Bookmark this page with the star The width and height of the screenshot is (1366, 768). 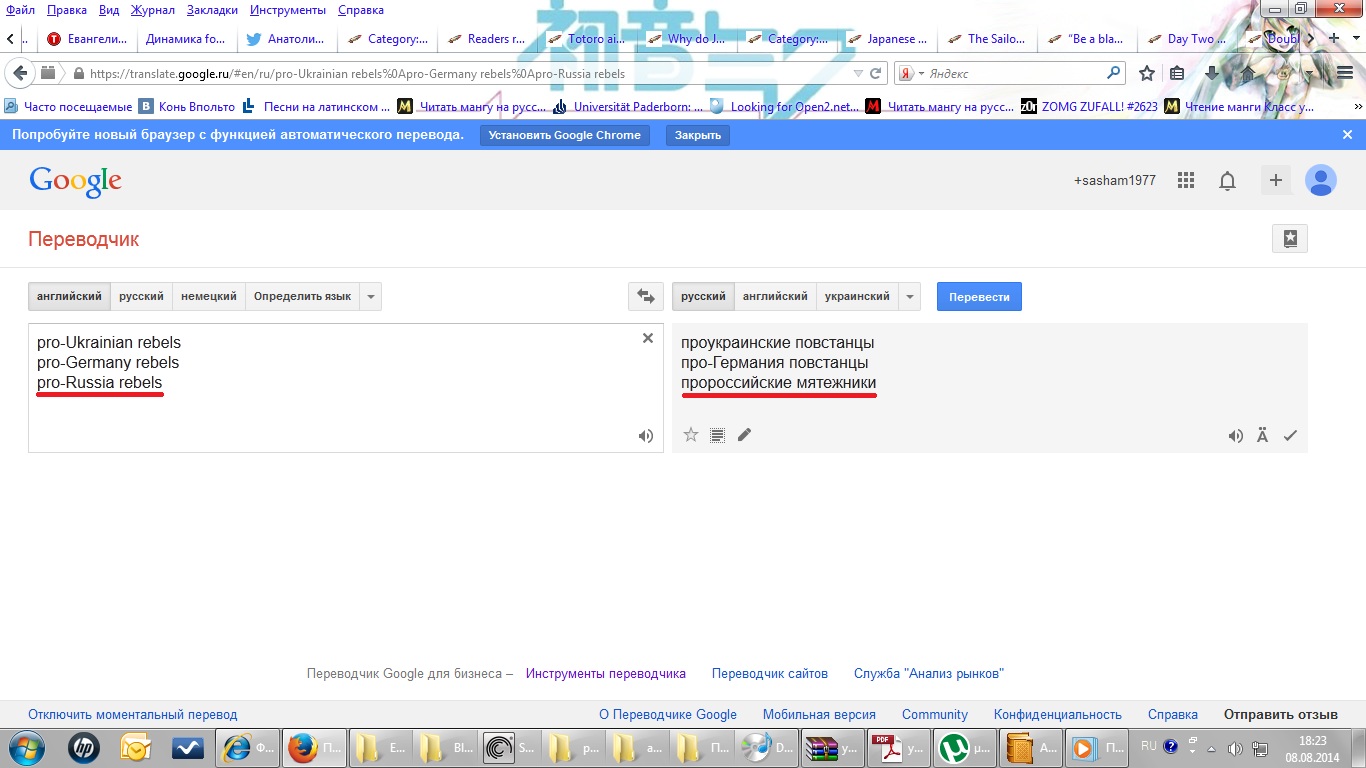1147,73
